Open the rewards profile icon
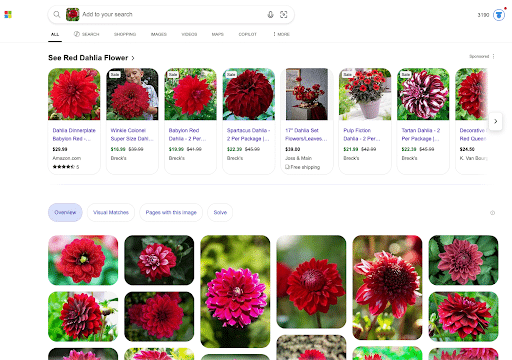This screenshot has width=512, height=360. coord(499,15)
